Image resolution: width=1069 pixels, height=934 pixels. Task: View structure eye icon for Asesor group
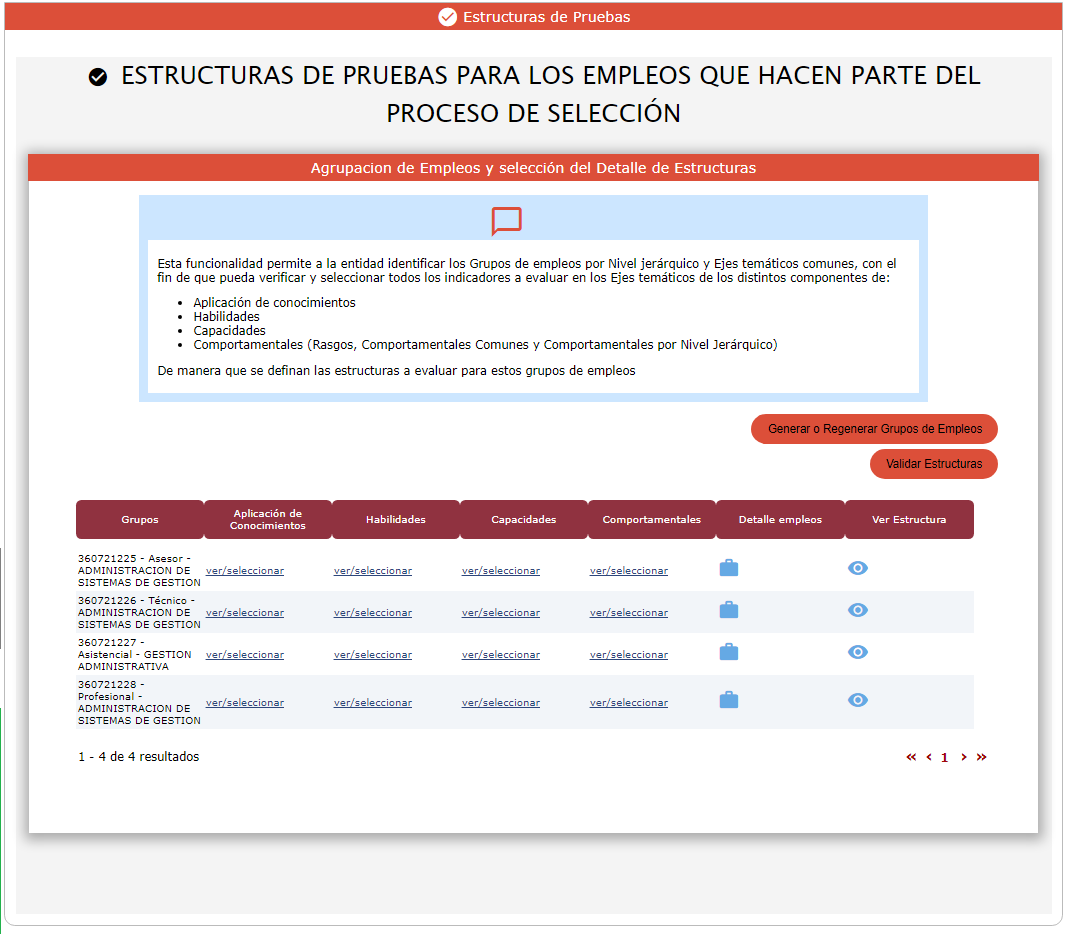click(857, 568)
